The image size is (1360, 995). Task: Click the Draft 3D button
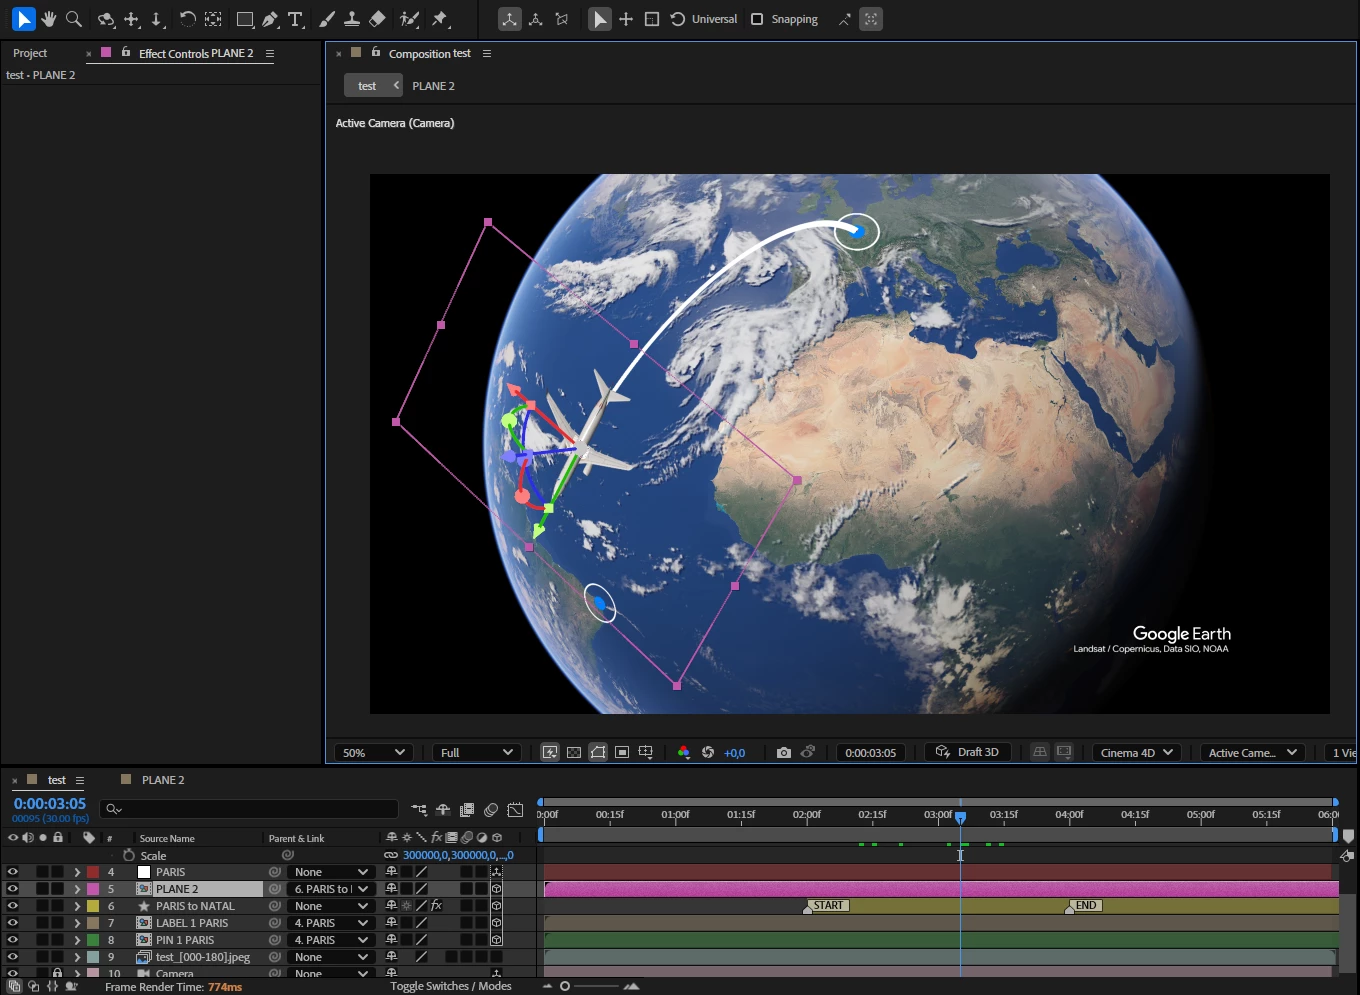point(967,752)
